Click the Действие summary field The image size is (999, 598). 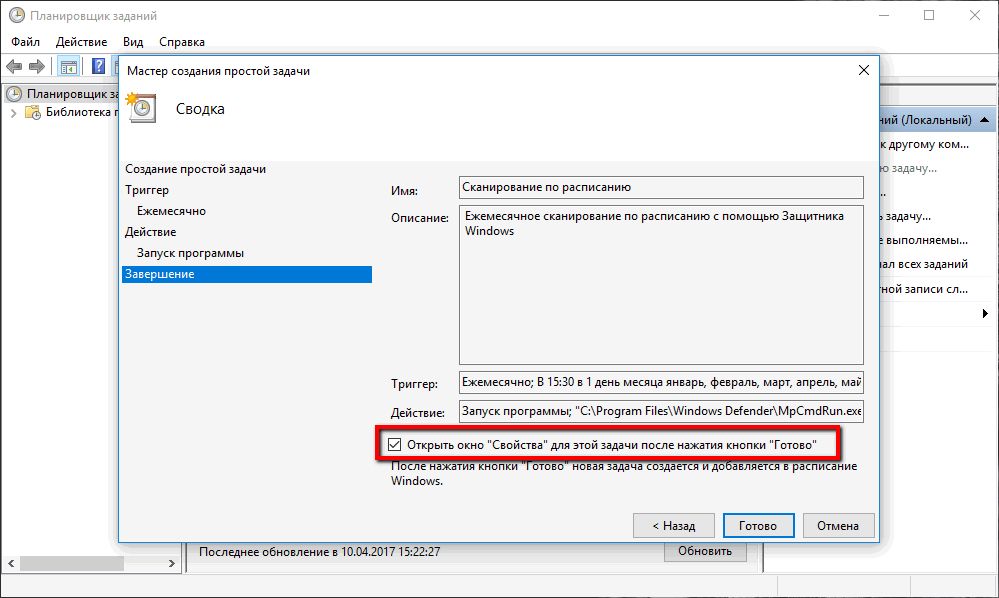[661, 411]
